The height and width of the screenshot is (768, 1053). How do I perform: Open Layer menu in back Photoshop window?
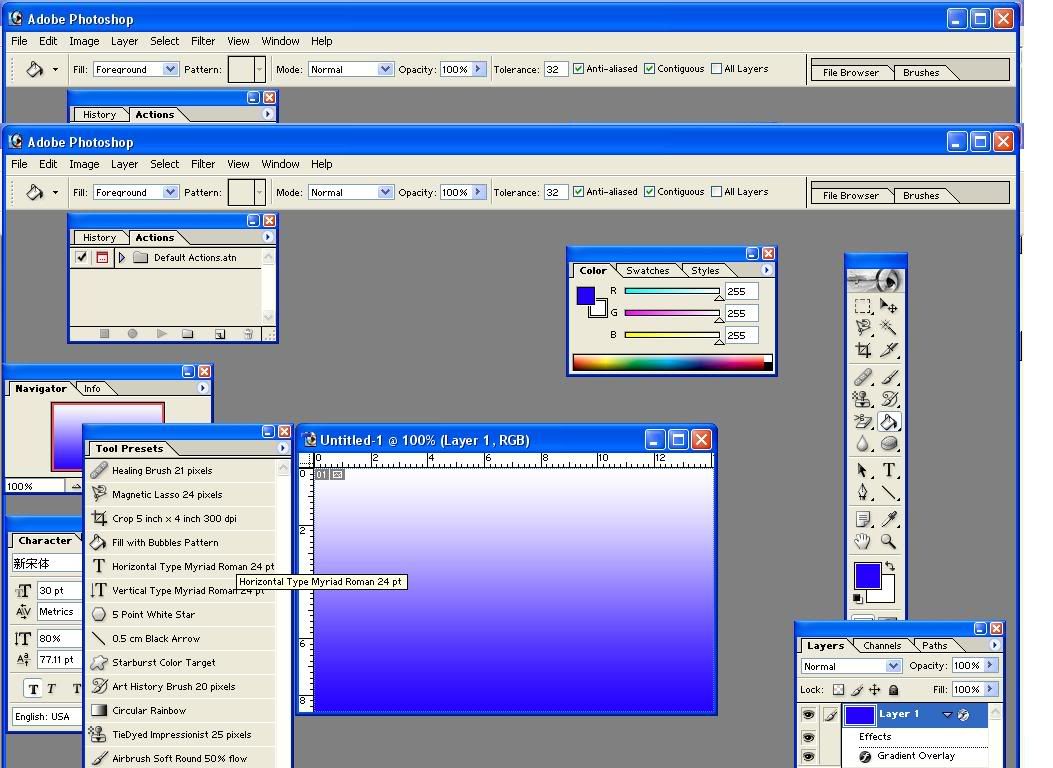tap(124, 41)
